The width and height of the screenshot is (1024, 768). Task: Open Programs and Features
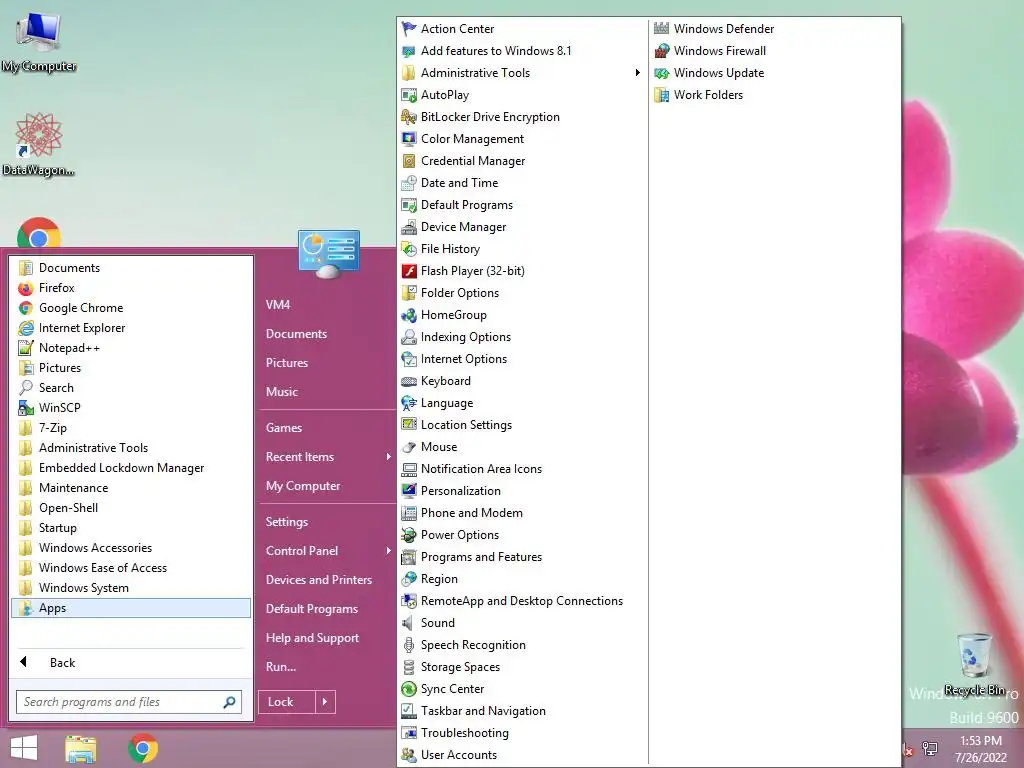point(481,557)
